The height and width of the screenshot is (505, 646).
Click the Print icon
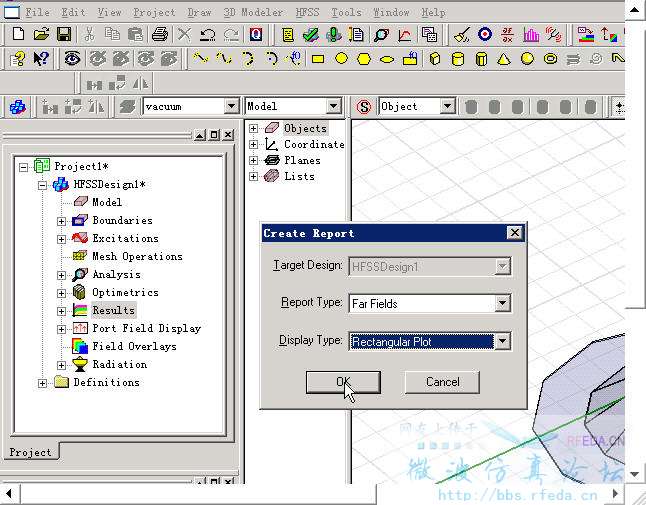[159, 34]
